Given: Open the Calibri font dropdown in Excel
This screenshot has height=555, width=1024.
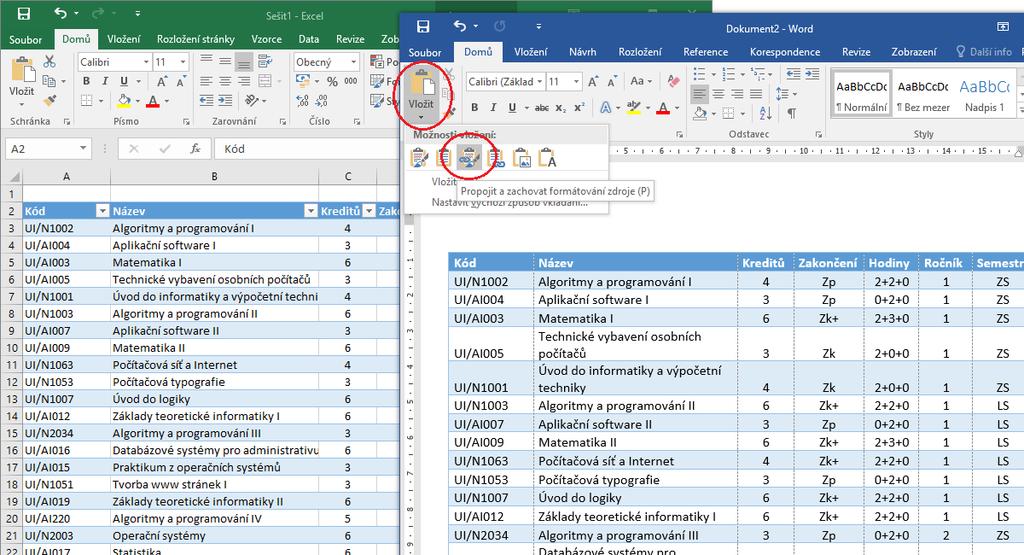Looking at the screenshot, I should (x=146, y=62).
